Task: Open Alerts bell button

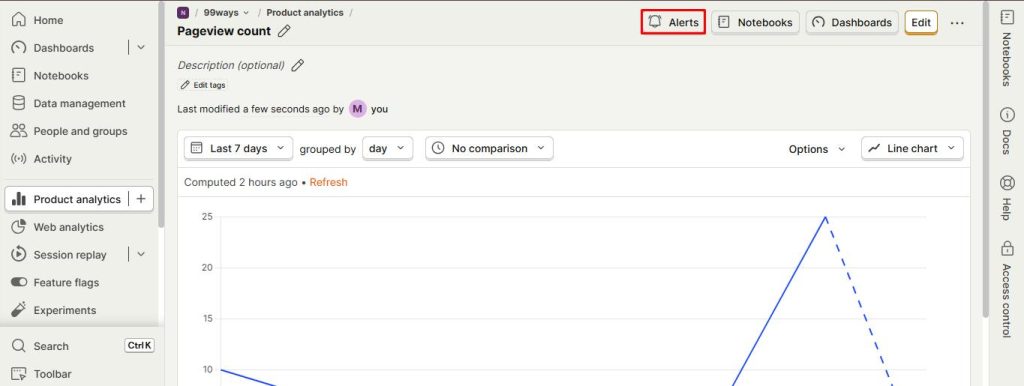Action: (x=673, y=22)
